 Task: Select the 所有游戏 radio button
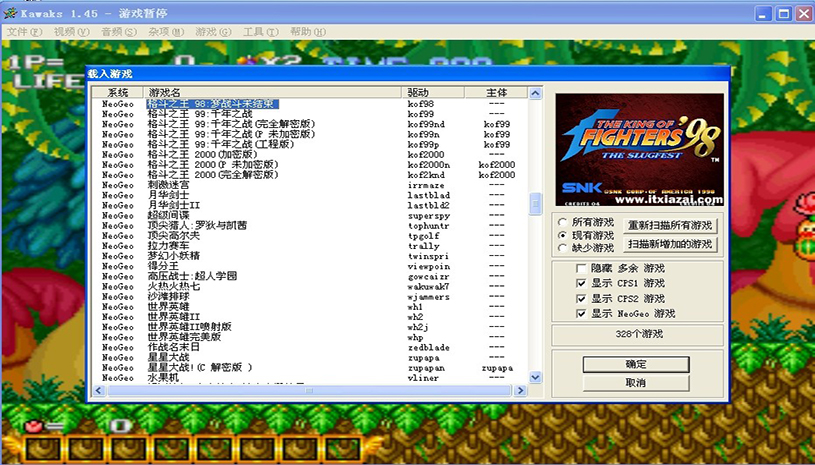562,222
